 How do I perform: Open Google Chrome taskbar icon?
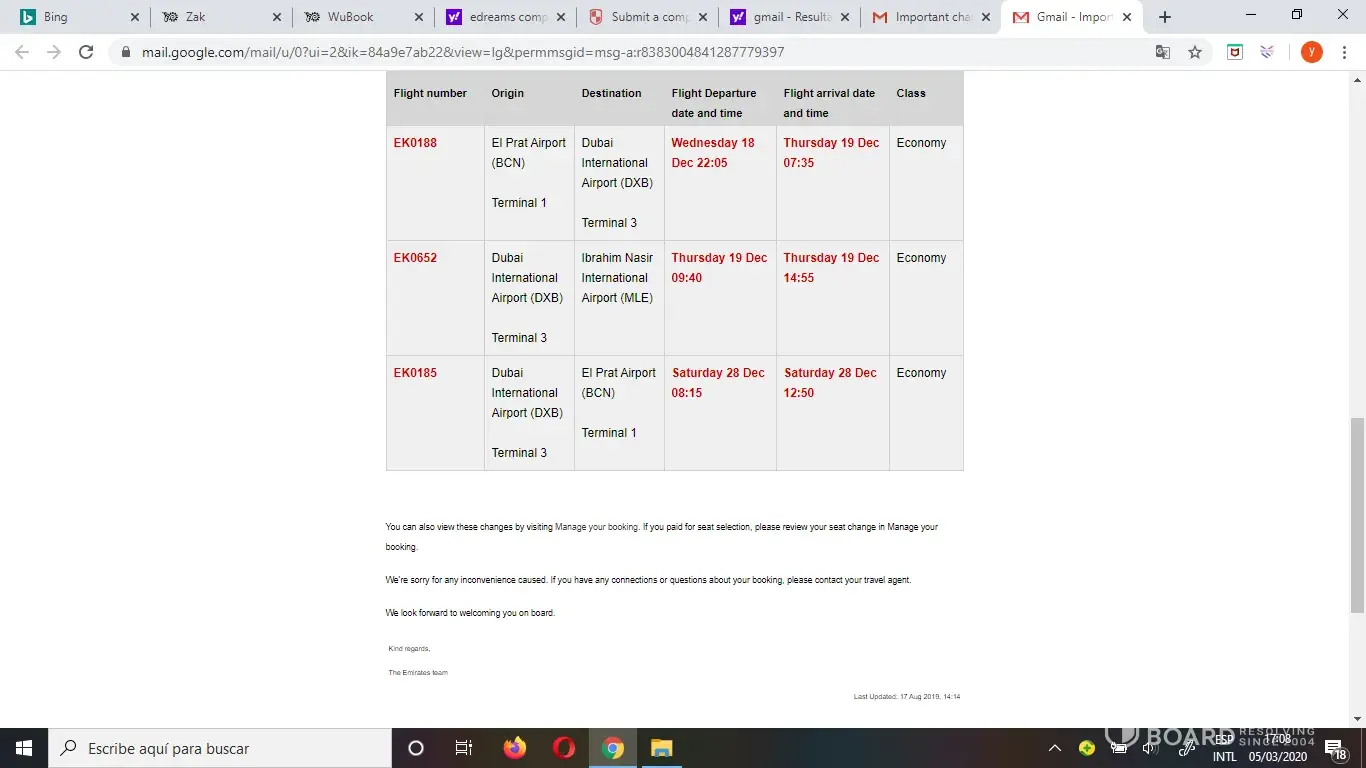(613, 748)
